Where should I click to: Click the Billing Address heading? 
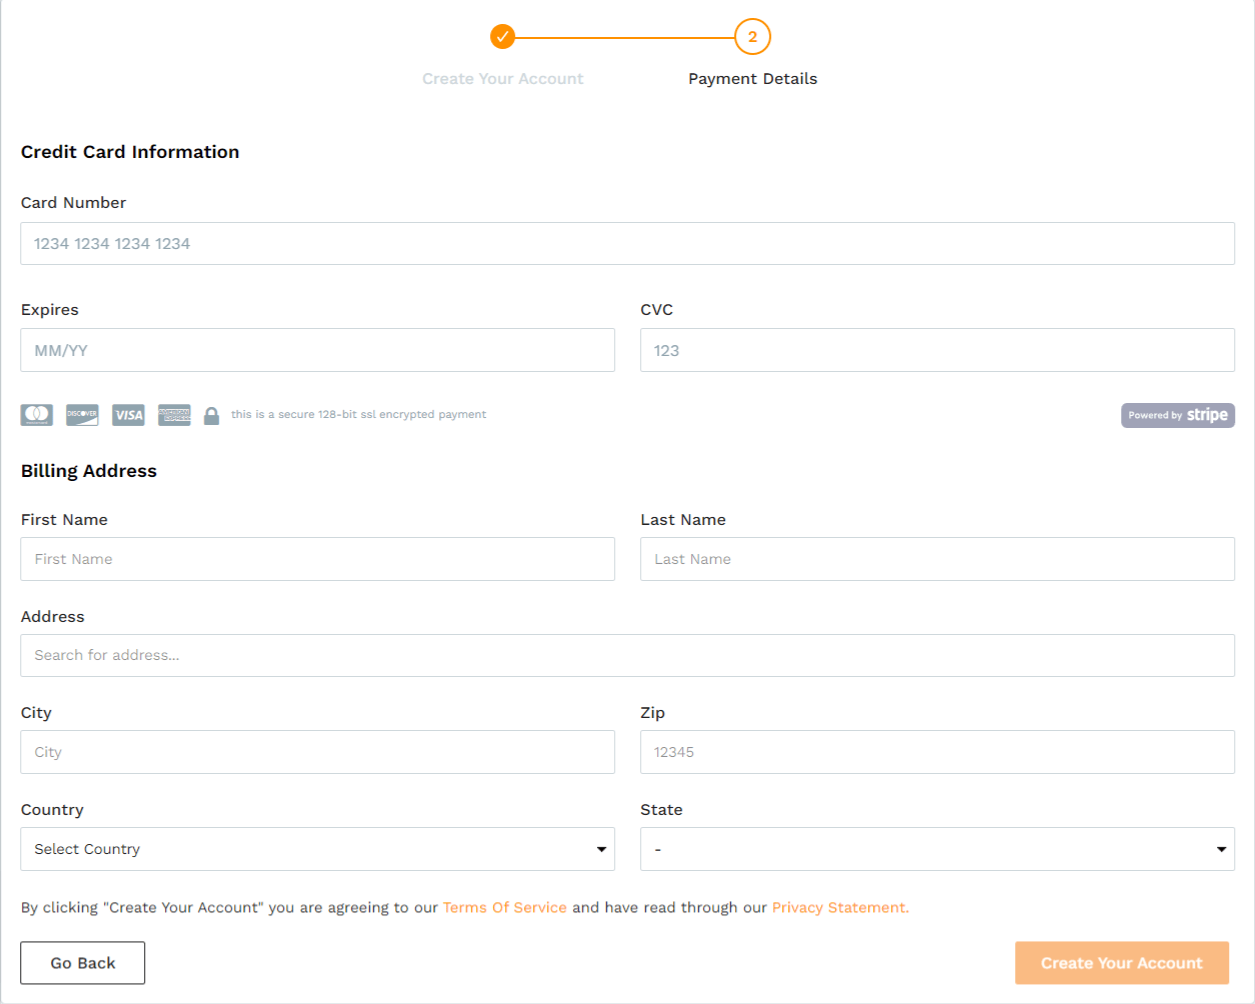tap(89, 471)
